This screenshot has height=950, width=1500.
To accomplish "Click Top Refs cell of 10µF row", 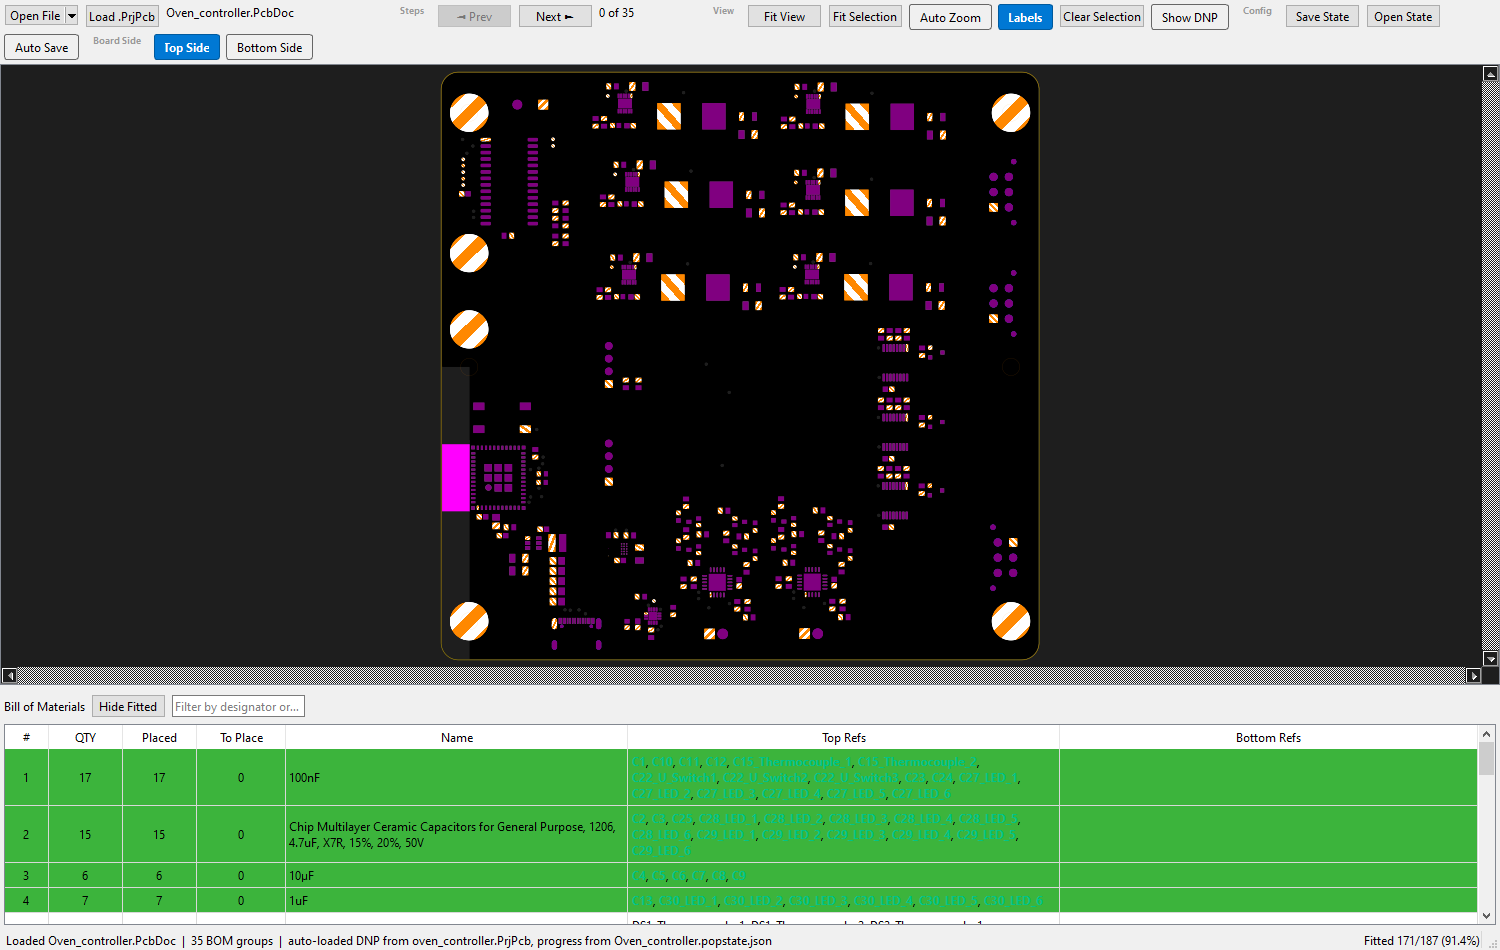I will (x=844, y=875).
